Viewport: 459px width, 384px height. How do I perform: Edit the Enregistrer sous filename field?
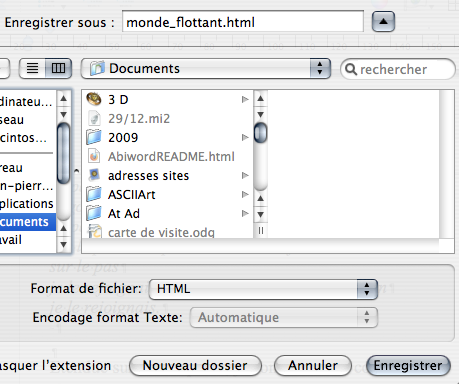point(243,22)
